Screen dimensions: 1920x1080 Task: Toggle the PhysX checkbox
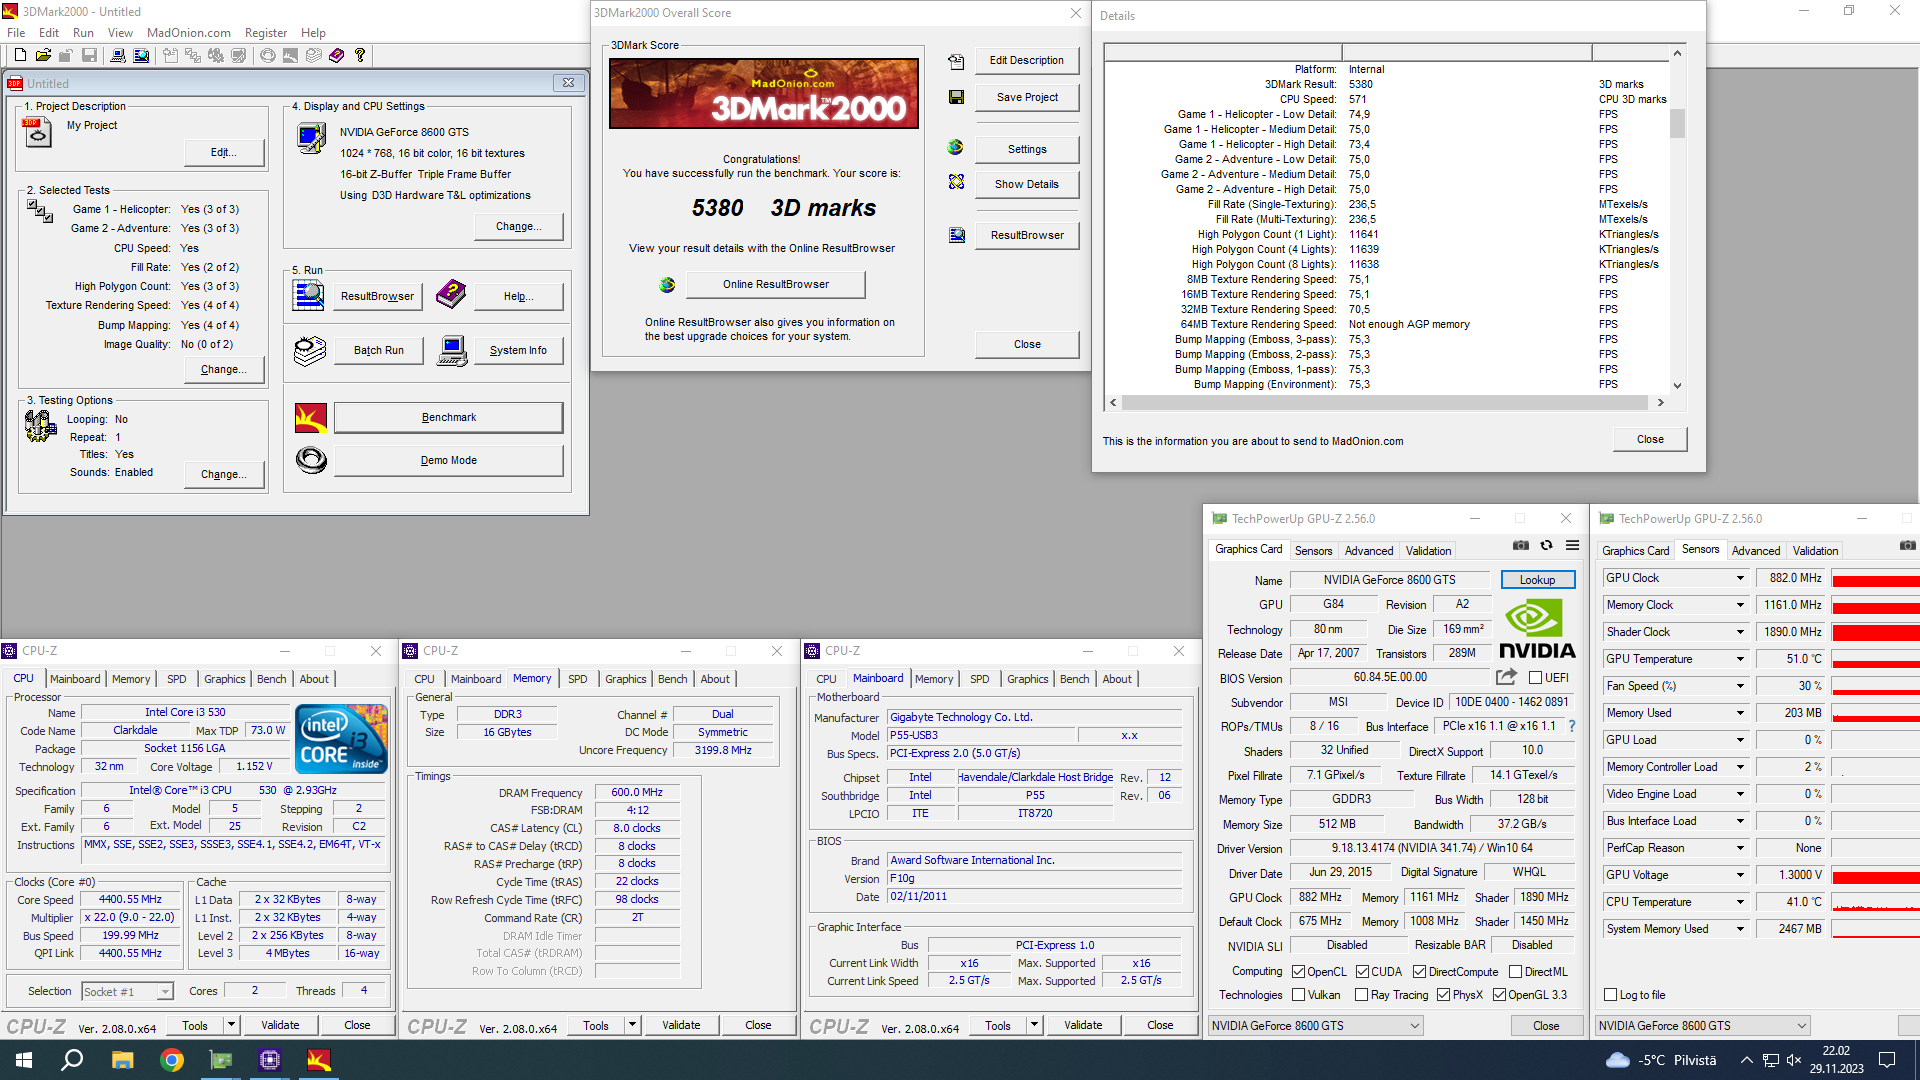pos(1443,995)
